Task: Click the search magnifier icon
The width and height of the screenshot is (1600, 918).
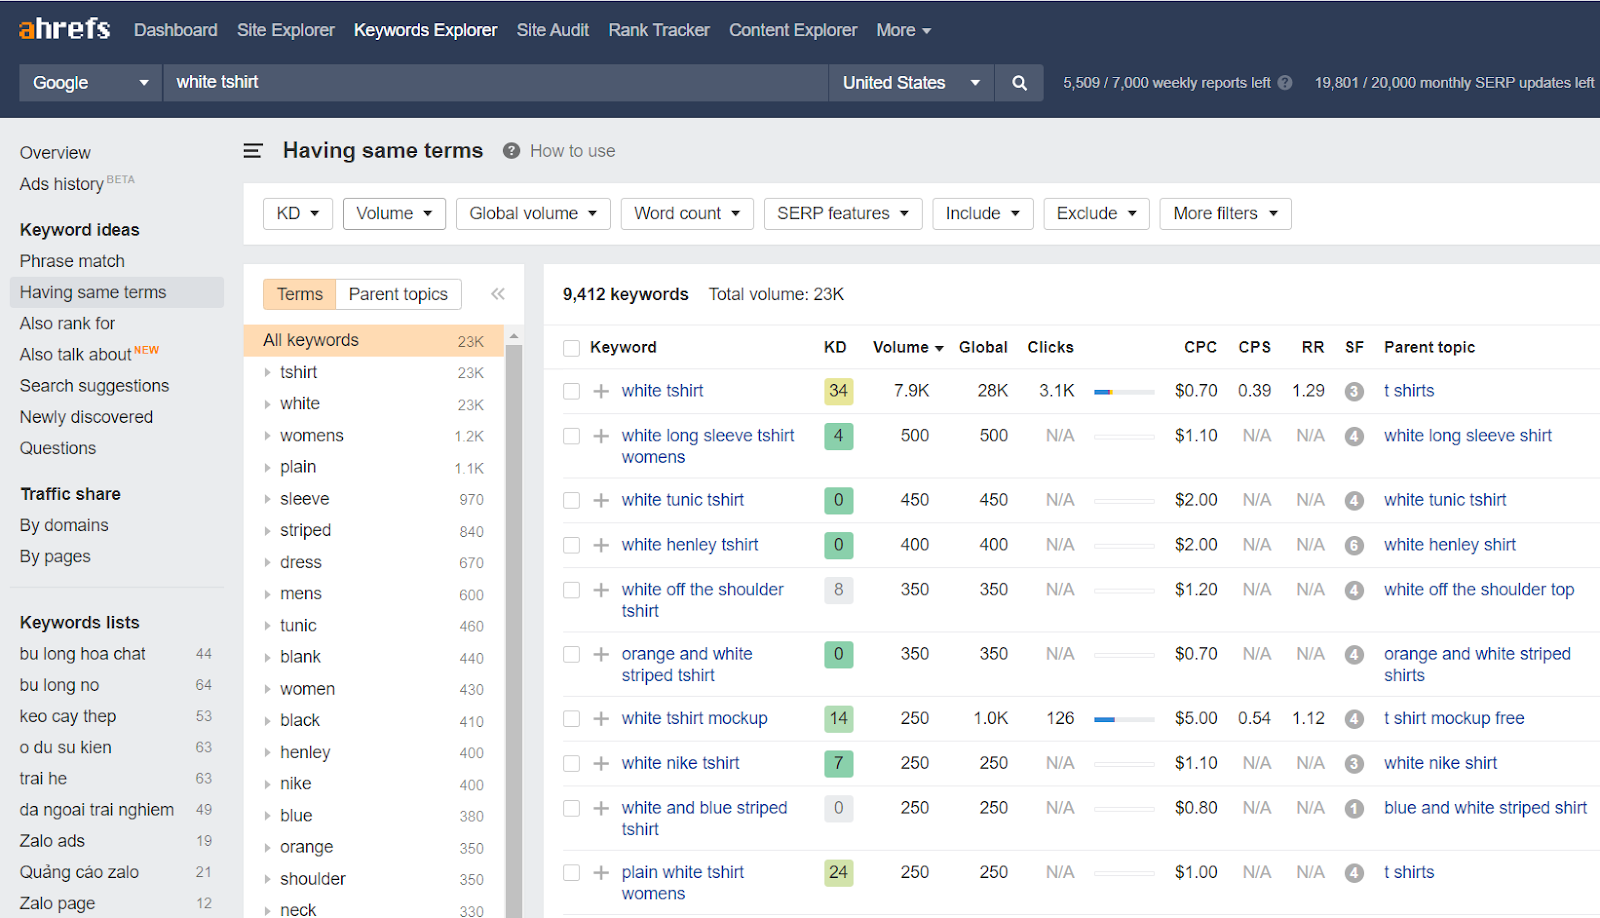Action: point(1019,83)
